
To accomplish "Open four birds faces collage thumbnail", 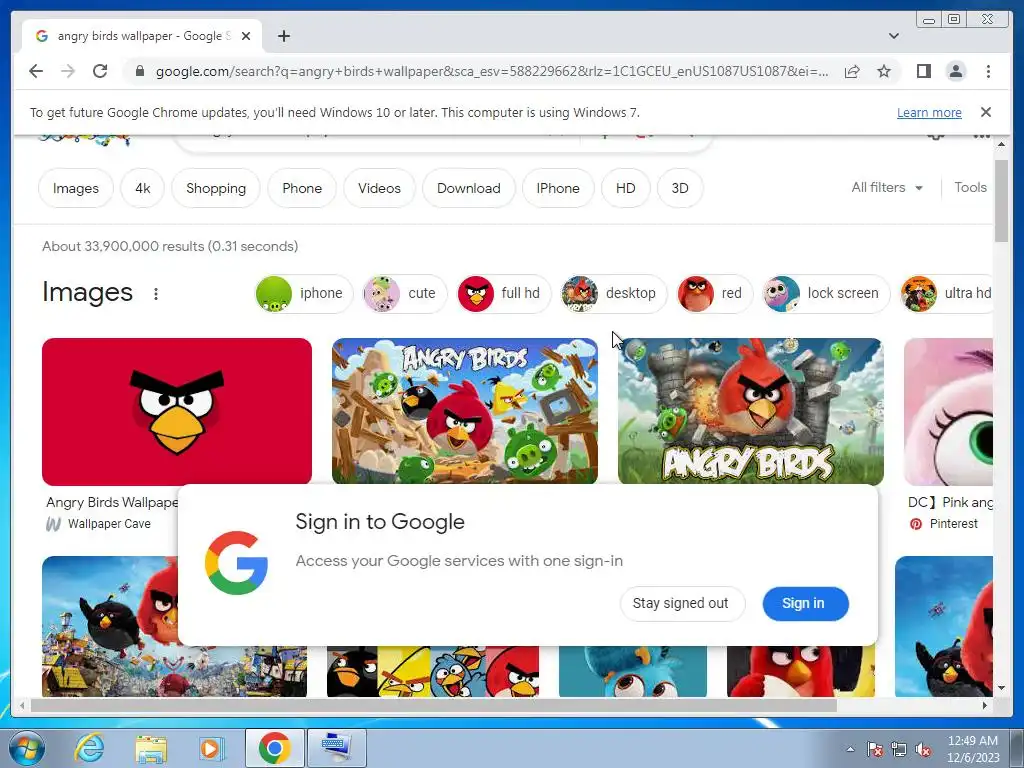I will tap(433, 671).
